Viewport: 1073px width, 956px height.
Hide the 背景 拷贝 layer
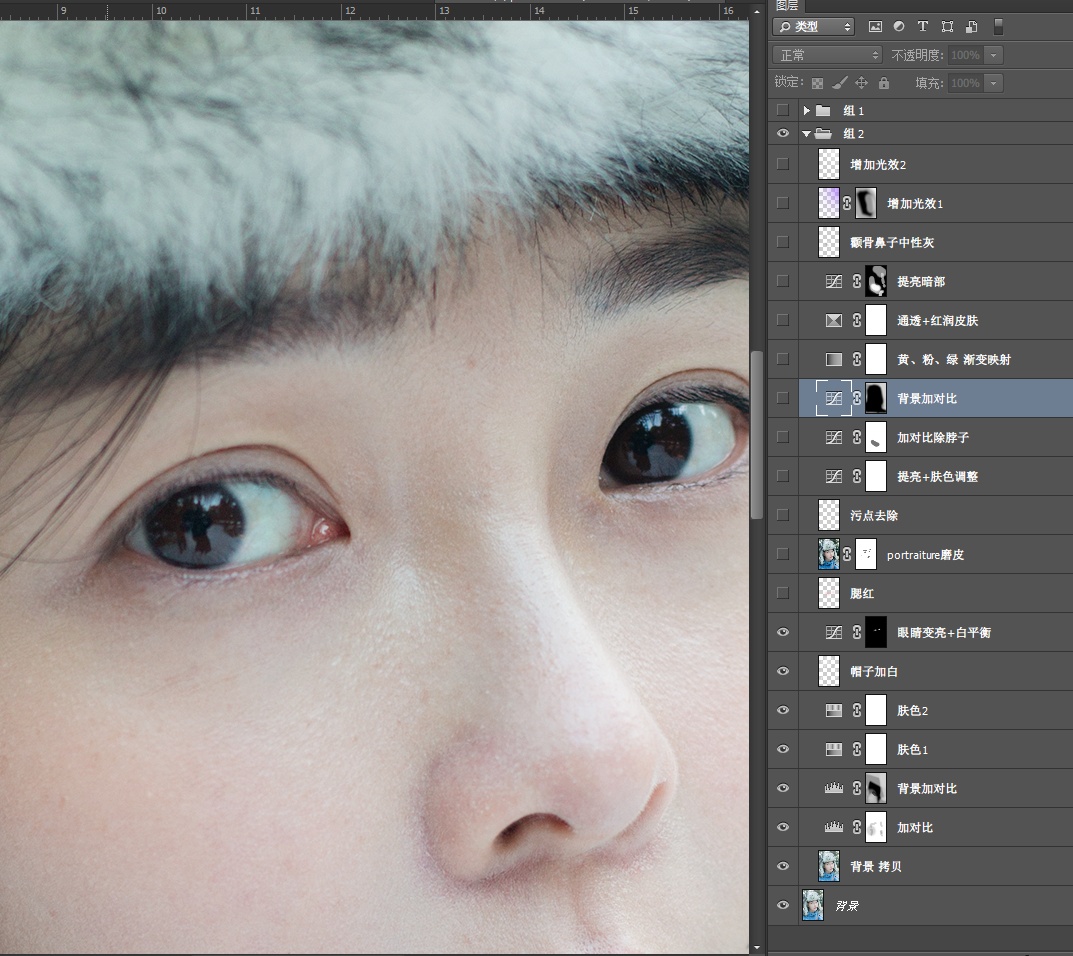click(783, 866)
